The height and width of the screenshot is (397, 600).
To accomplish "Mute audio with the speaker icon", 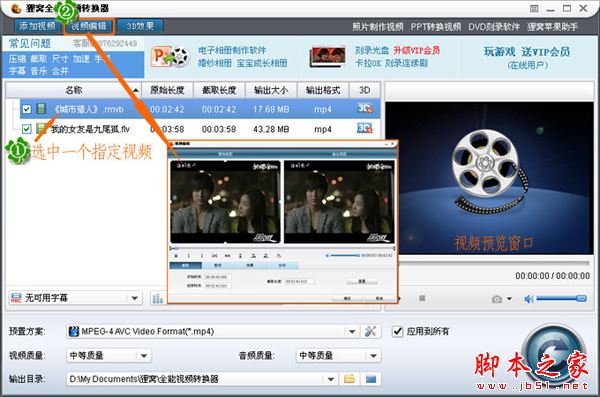I will pyautogui.click(x=529, y=299).
